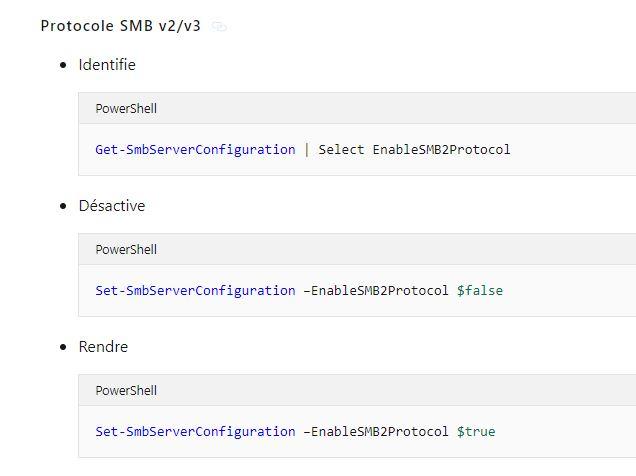Click 'Select' in the first code block
The height and width of the screenshot is (476, 636).
341,150
